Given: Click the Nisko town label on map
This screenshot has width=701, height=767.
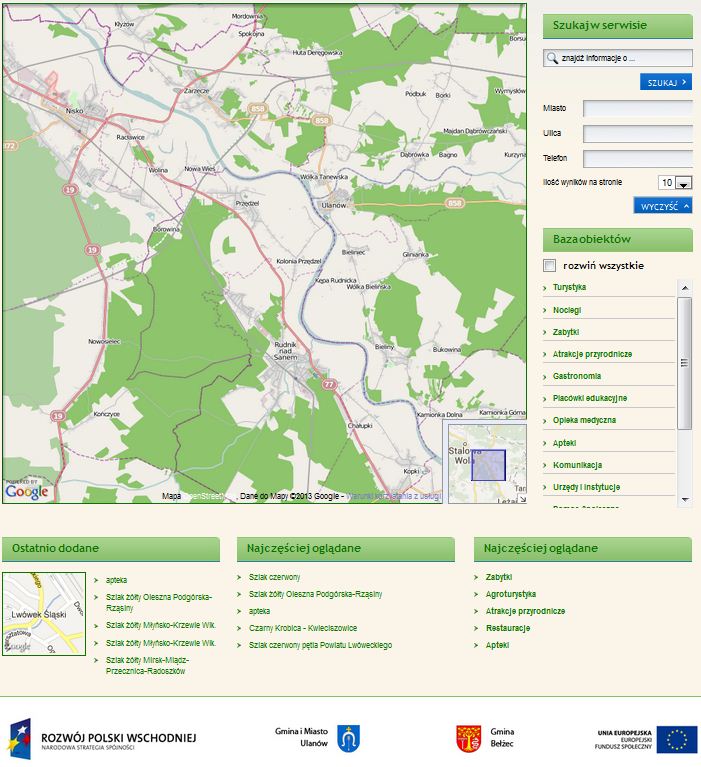Looking at the screenshot, I should point(74,111).
